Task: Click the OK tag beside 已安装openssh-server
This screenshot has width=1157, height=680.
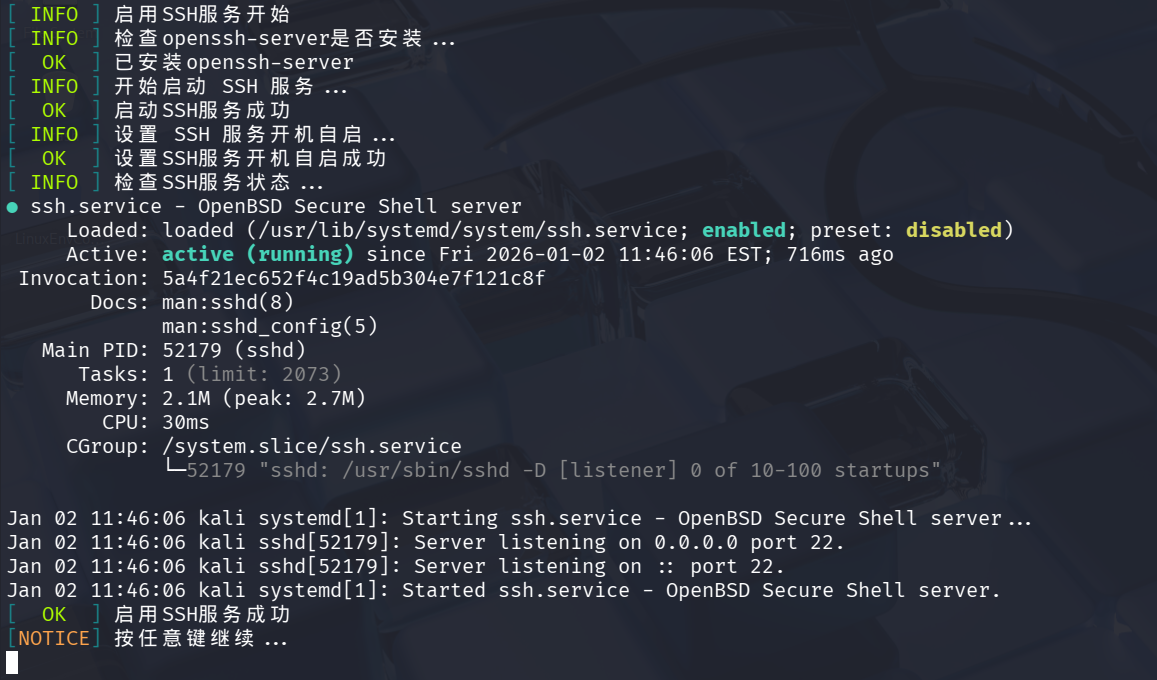Action: [x=54, y=62]
